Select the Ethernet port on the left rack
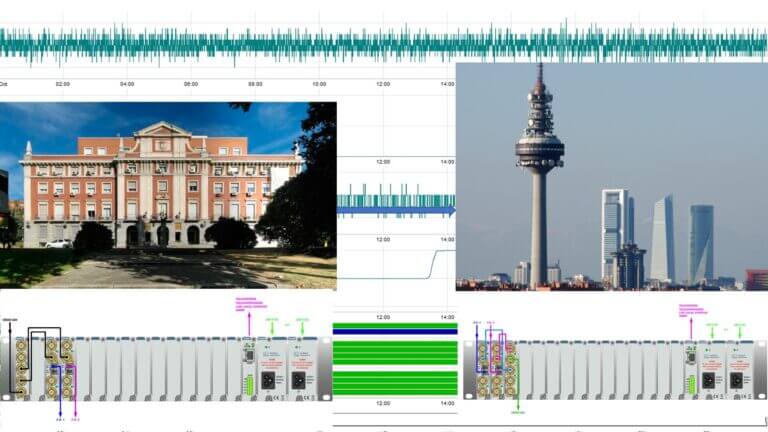The height and width of the screenshot is (432, 768). coord(248,355)
